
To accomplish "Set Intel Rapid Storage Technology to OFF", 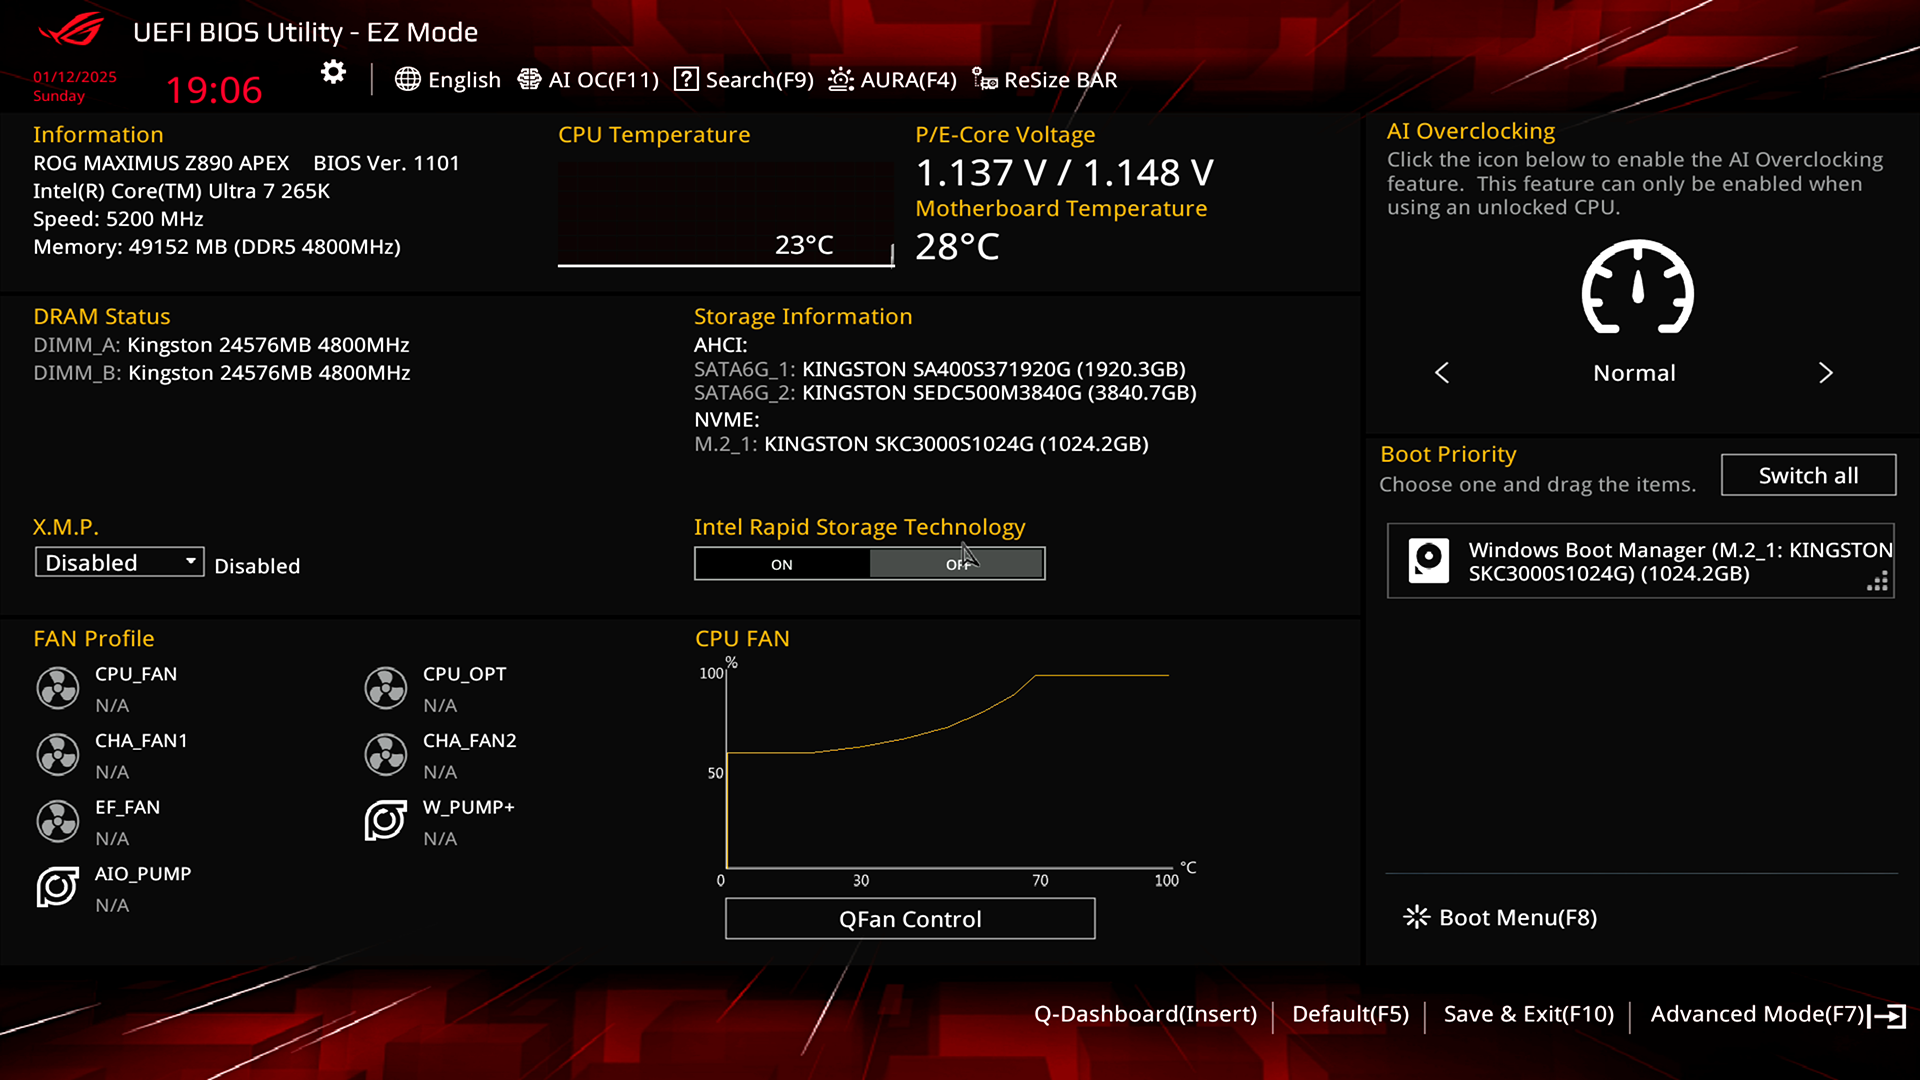I will coord(957,564).
